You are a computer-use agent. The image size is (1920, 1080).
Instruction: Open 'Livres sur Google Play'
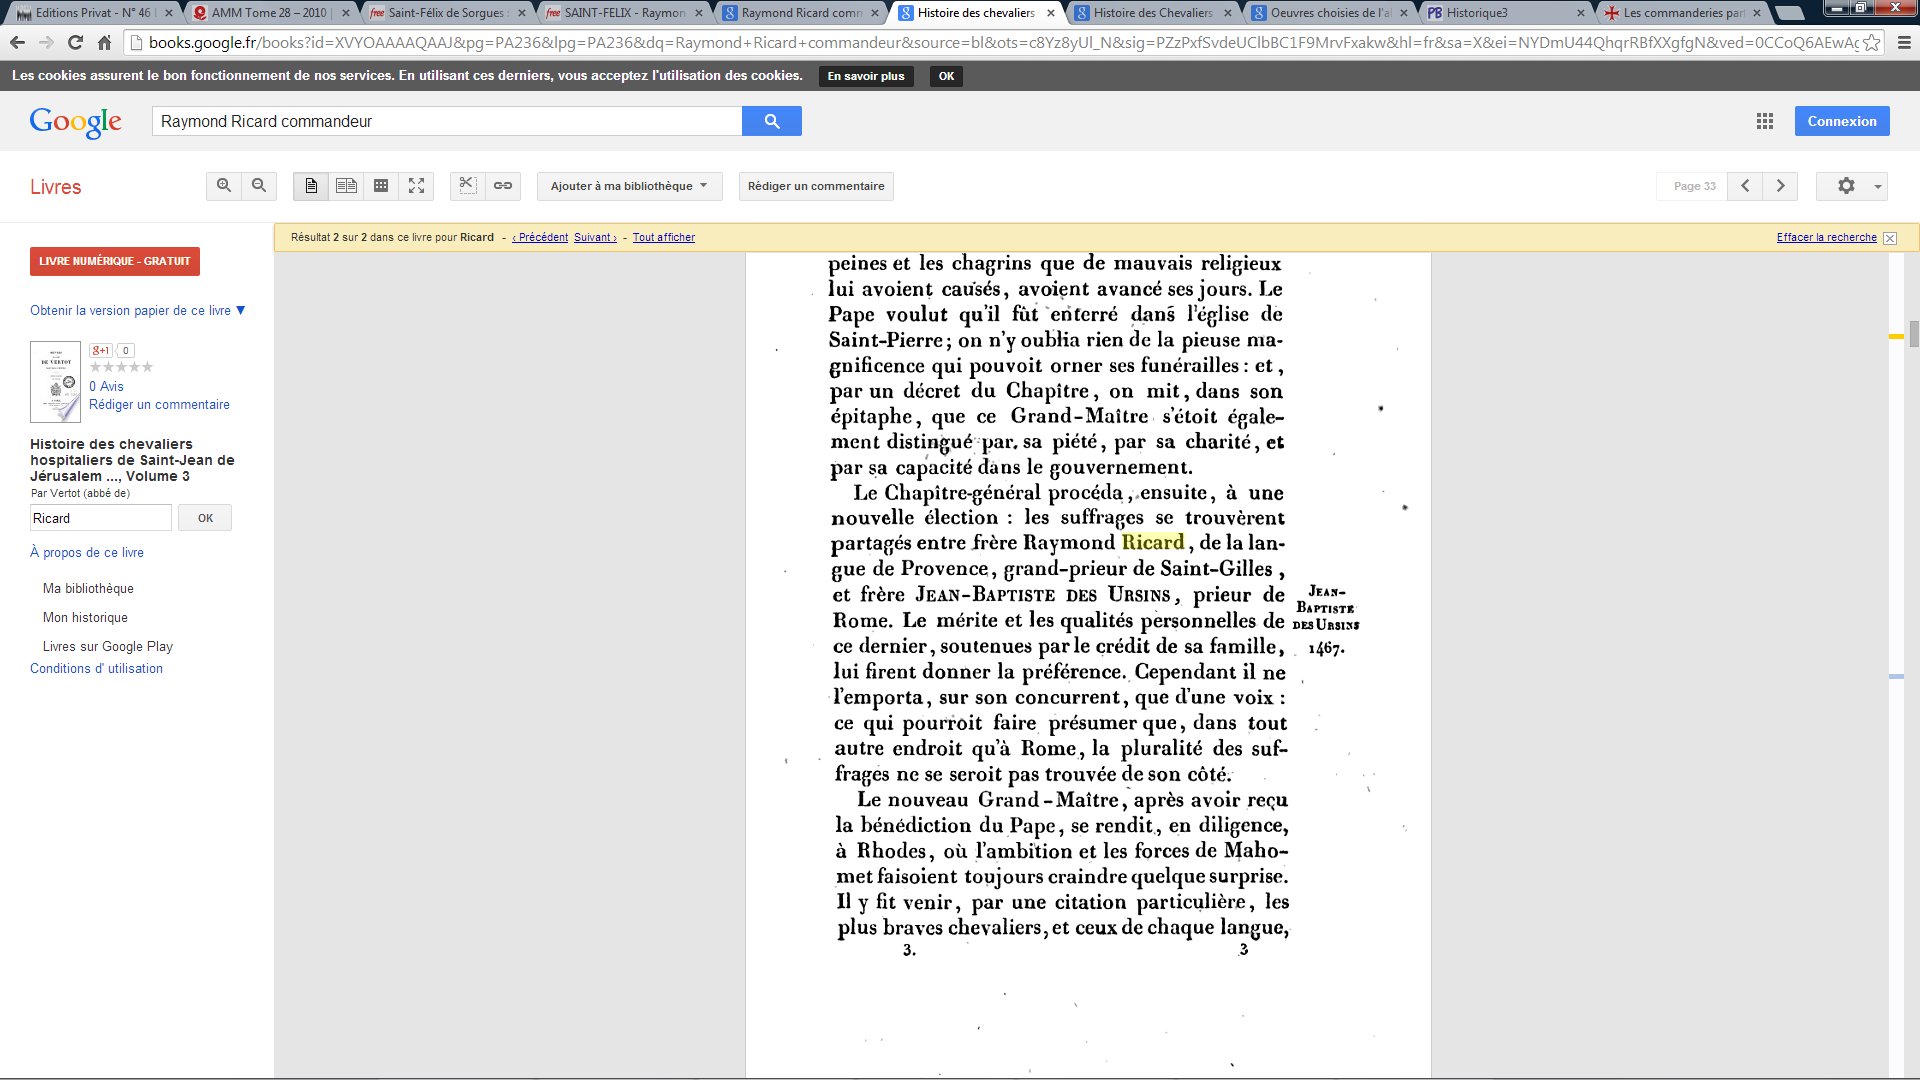click(108, 647)
